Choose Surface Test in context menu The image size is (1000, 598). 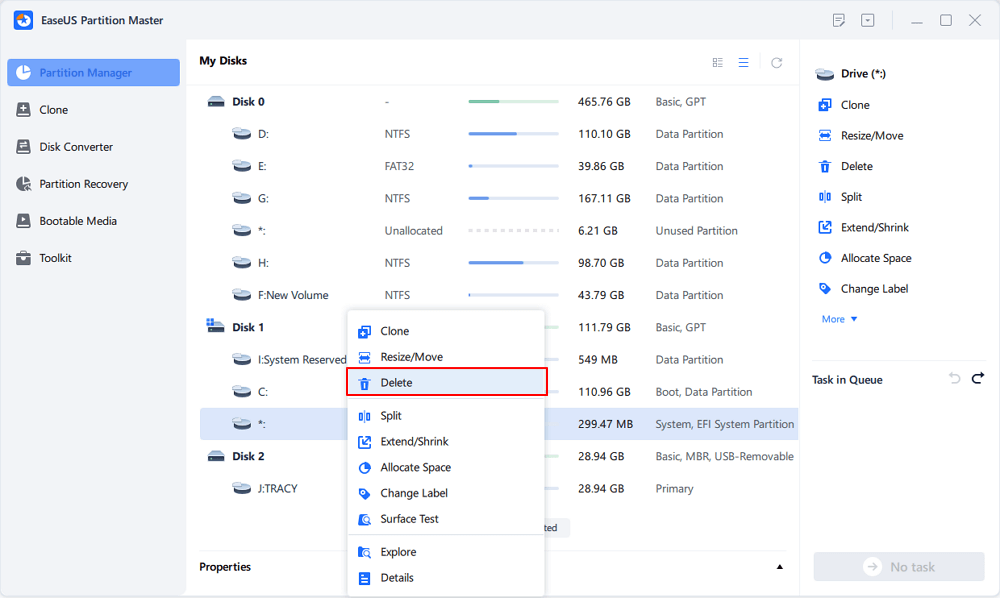[x=409, y=519]
